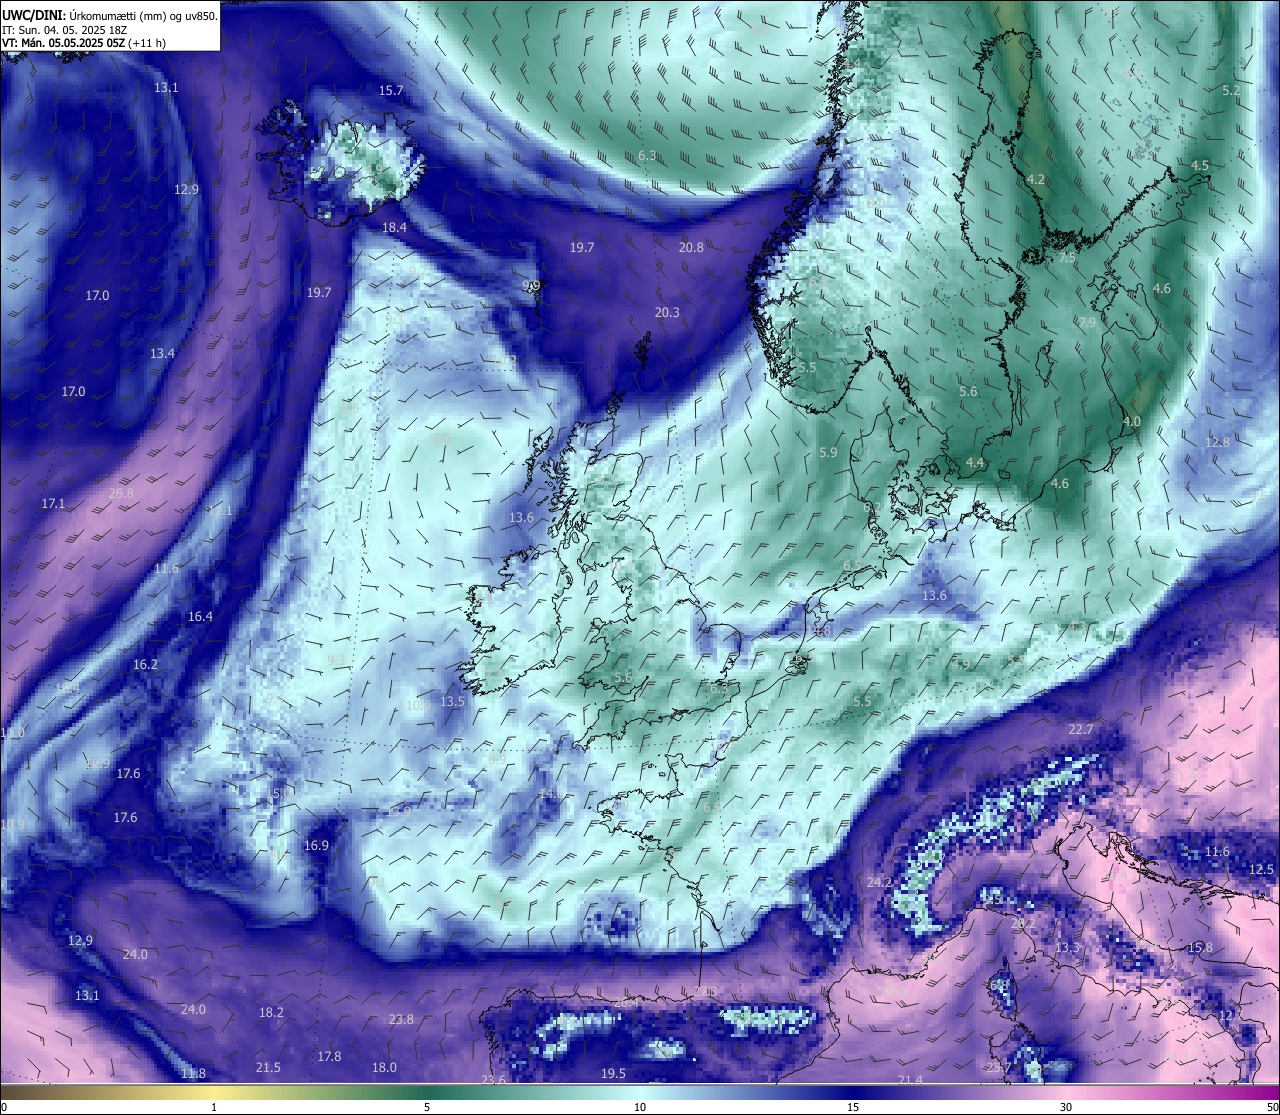Click the 26.8 map value
This screenshot has height=1115, width=1280.
click(121, 494)
